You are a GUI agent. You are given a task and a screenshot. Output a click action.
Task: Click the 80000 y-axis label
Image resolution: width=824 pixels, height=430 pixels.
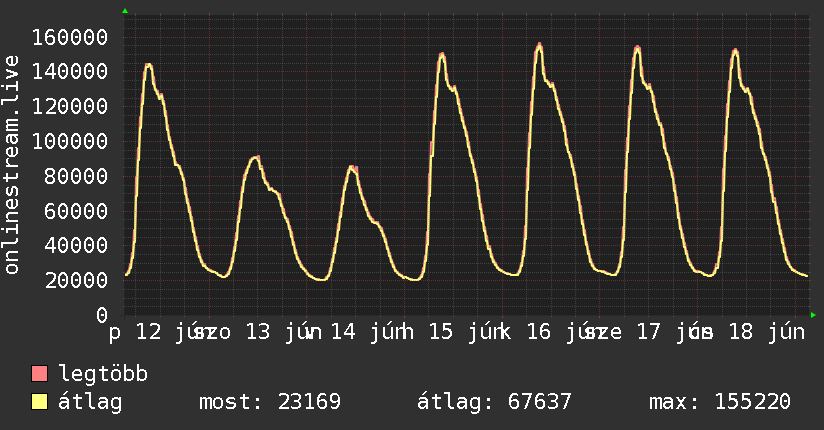click(x=76, y=176)
